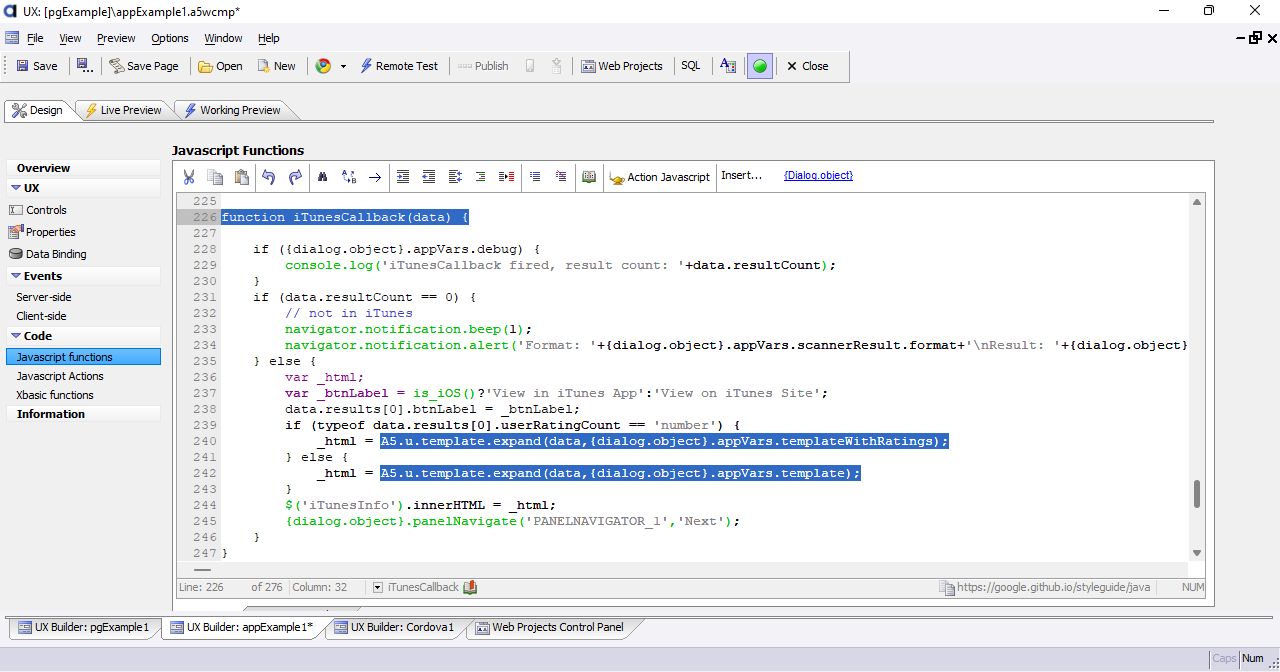Click the comment lines icon
Viewport: 1280px width, 672px height.
[x=534, y=176]
